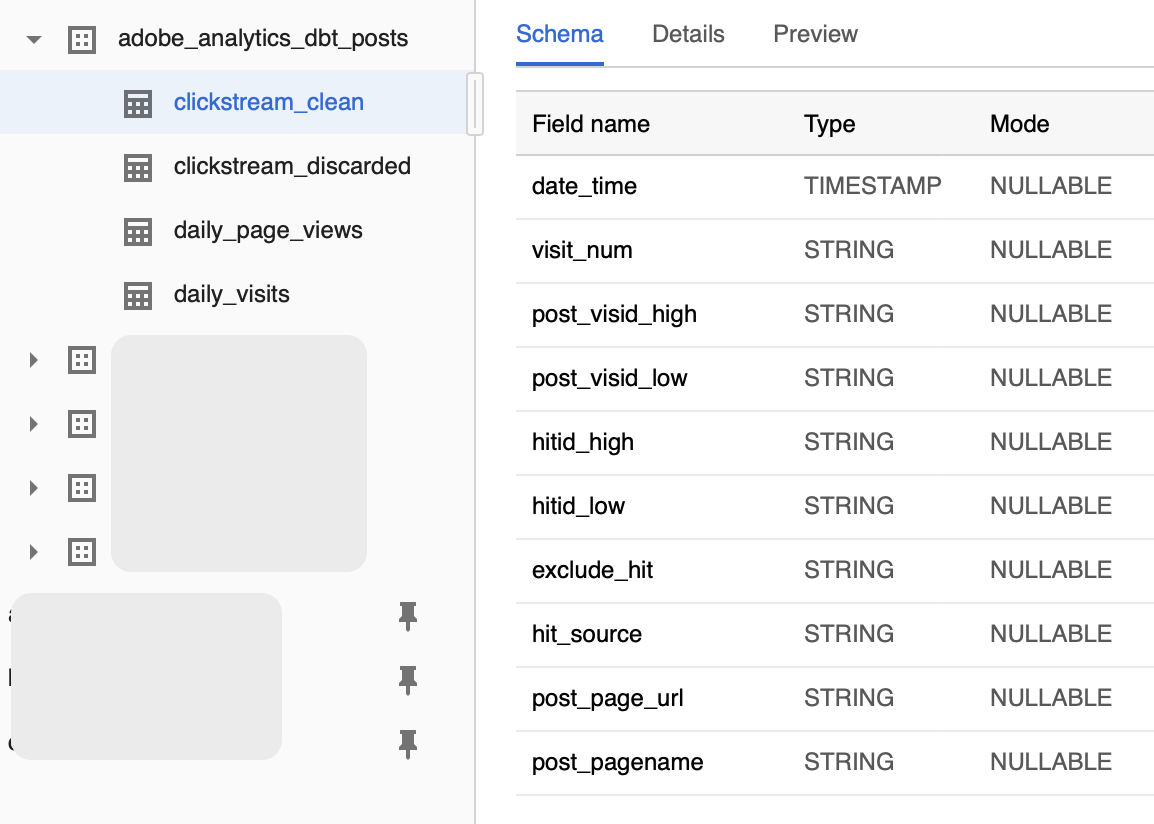Open the adobe_analytics_dbt_posts dataset
The height and width of the screenshot is (824, 1154).
(263, 38)
